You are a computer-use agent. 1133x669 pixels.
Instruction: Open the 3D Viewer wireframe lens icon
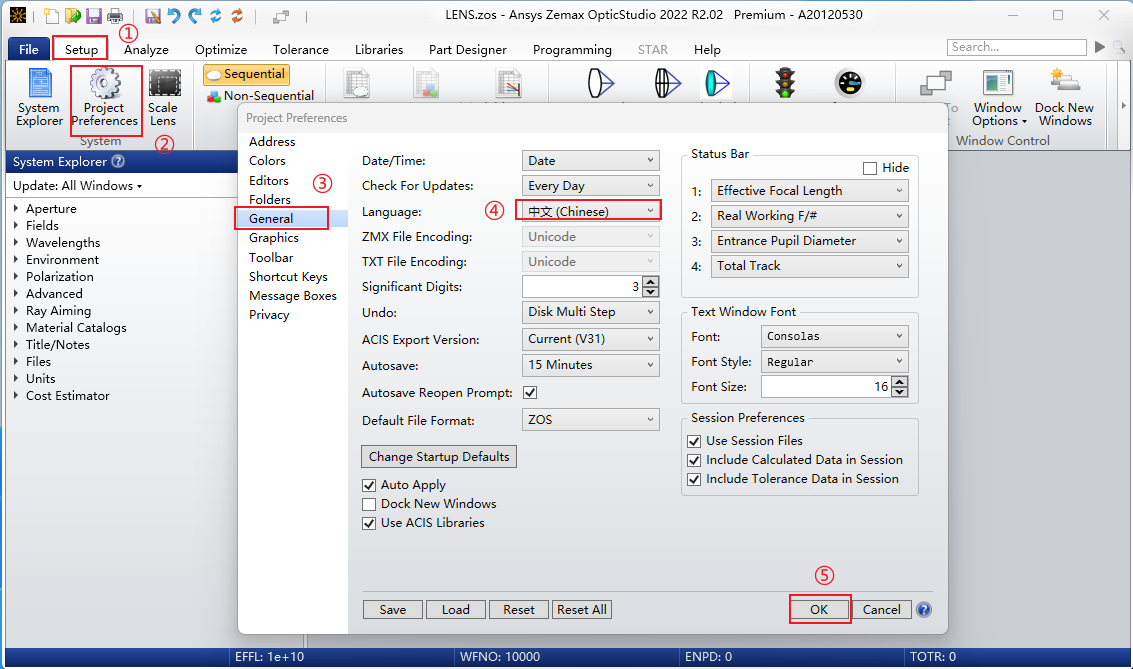(x=668, y=83)
